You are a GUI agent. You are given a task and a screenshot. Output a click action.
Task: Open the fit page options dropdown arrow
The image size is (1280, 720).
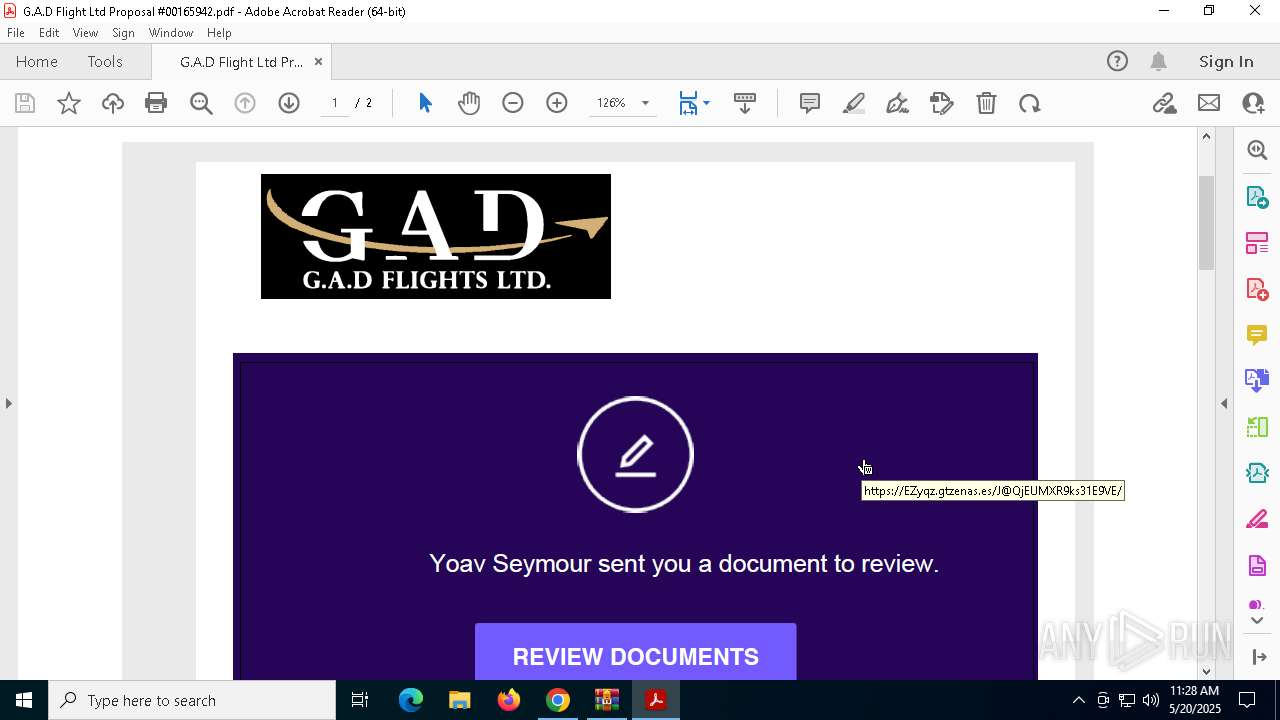[x=706, y=103]
